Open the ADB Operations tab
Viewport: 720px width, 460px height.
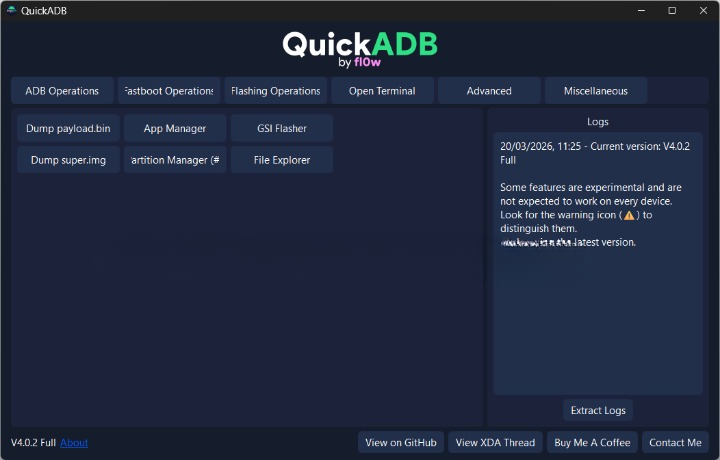tap(62, 91)
